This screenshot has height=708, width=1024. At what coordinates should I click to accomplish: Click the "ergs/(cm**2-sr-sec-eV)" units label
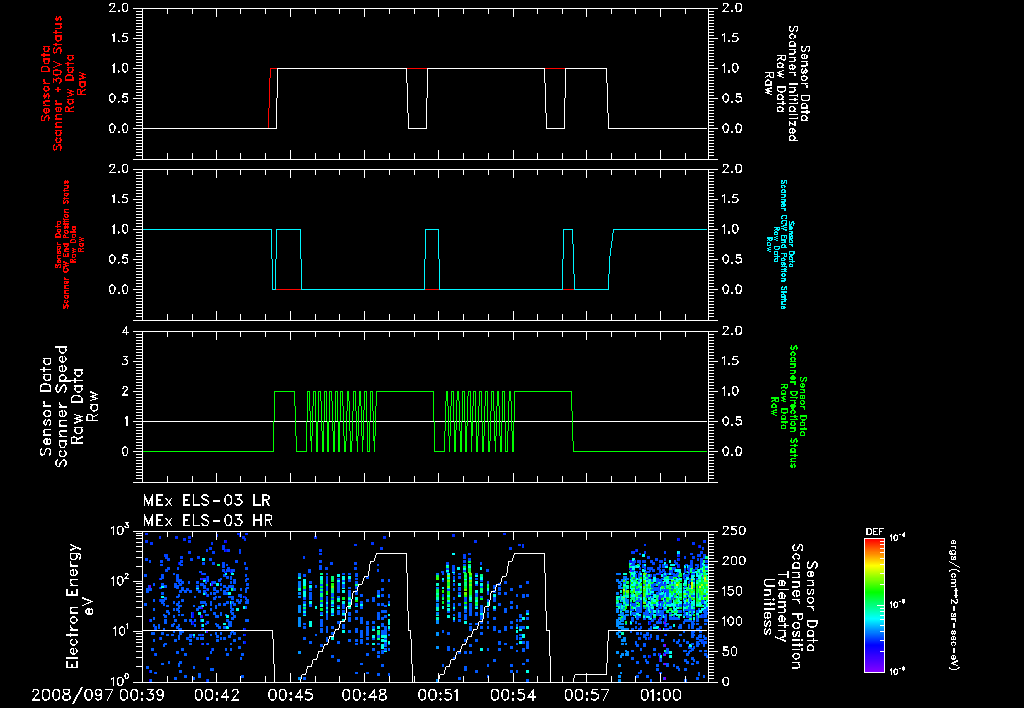pos(953,605)
